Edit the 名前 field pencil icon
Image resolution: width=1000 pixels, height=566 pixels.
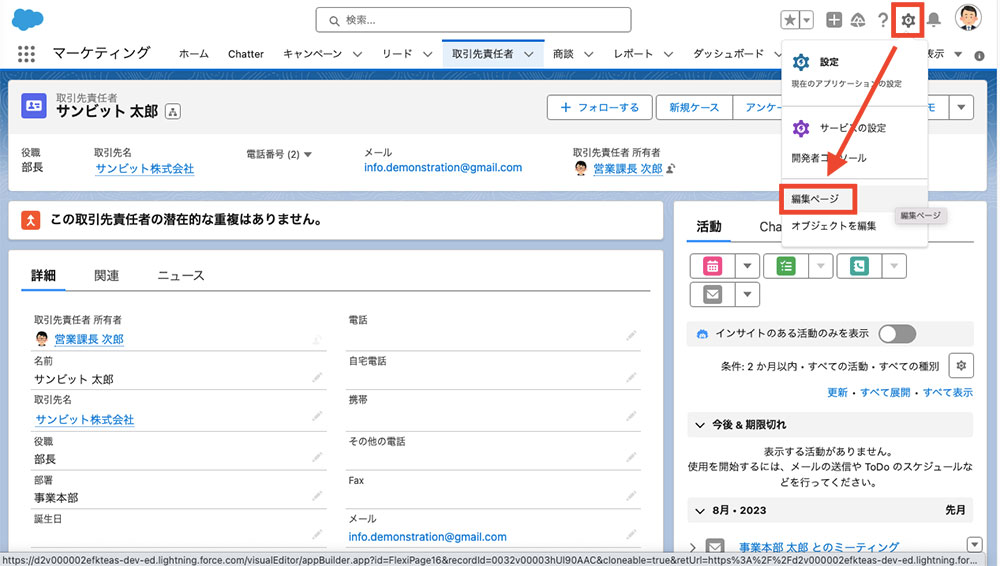click(x=316, y=378)
